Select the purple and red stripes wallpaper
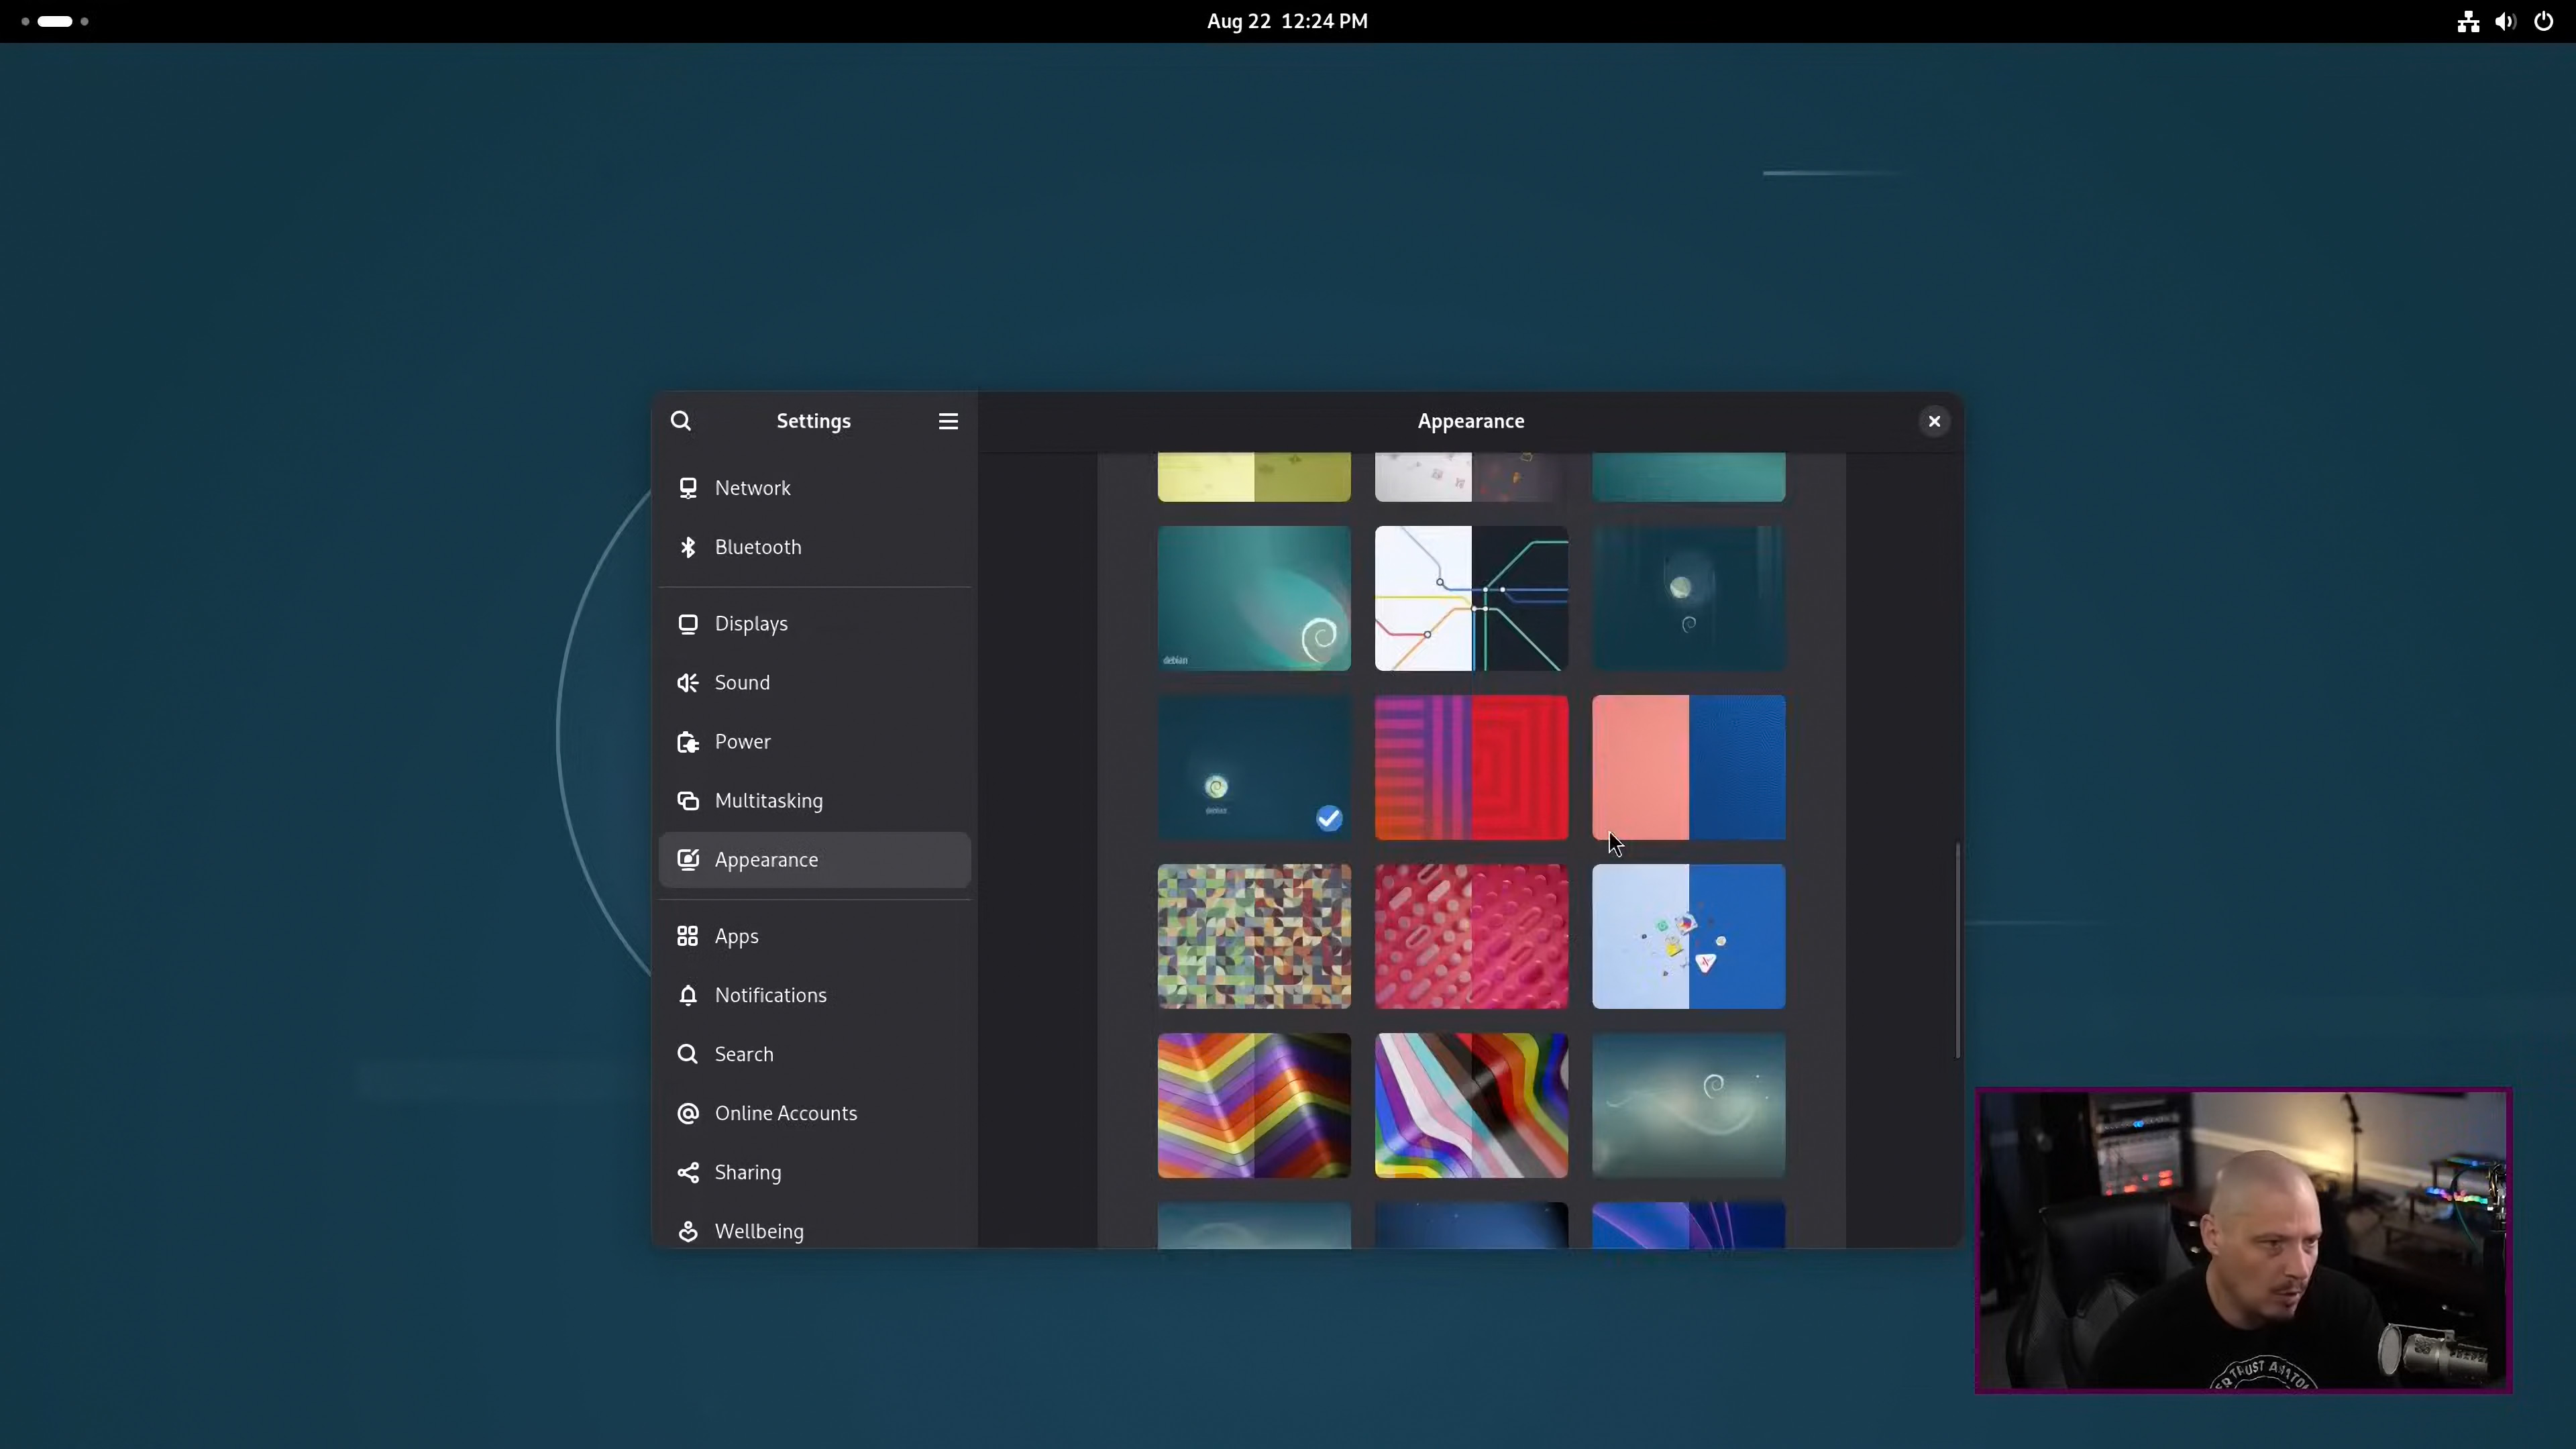 coord(1471,767)
